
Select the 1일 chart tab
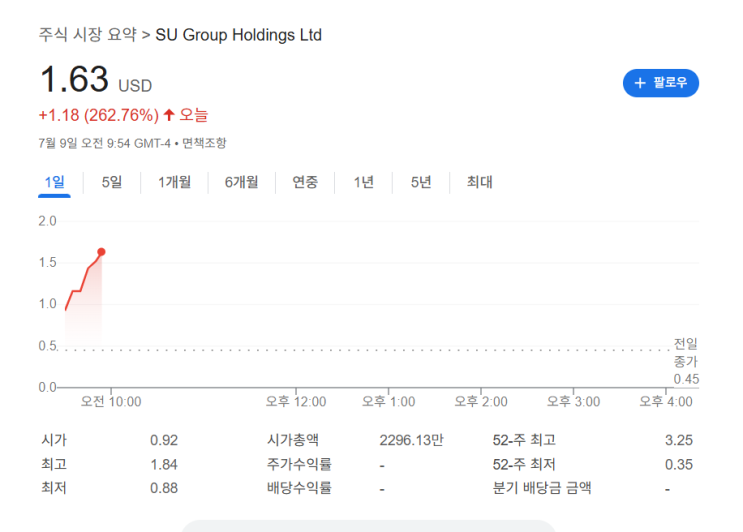[x=54, y=182]
